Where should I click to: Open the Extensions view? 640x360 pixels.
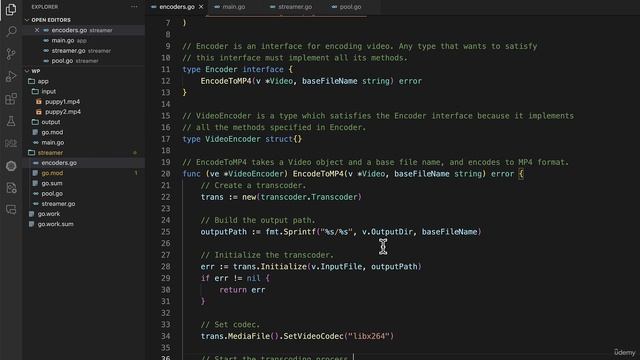tap(11, 99)
